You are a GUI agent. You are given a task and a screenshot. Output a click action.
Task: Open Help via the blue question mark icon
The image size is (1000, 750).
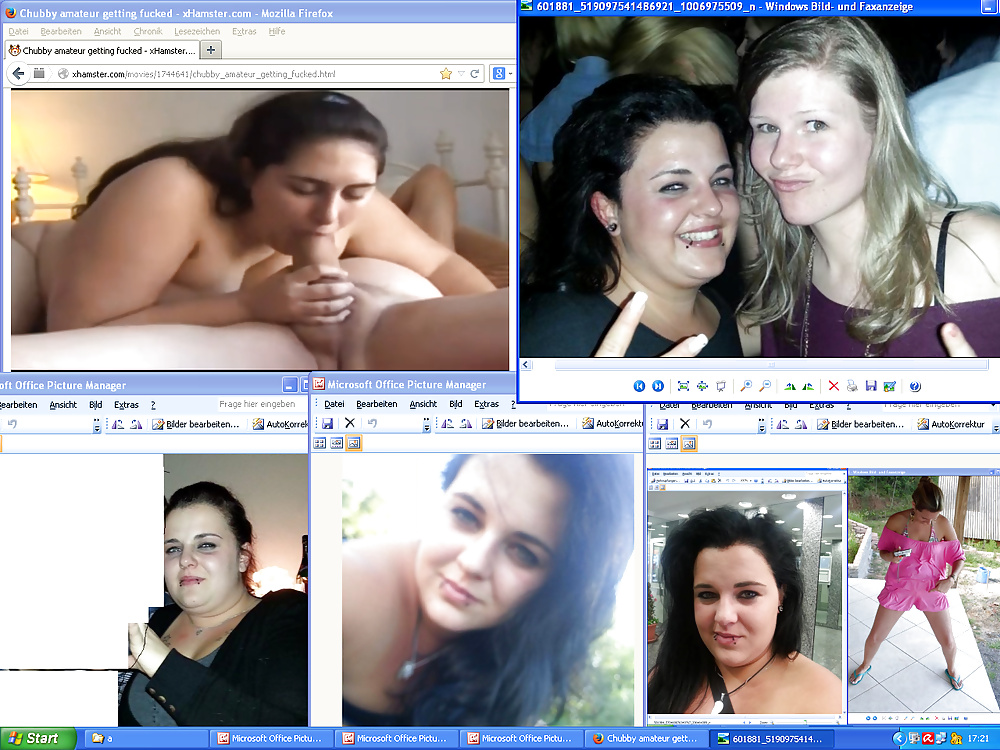point(913,386)
